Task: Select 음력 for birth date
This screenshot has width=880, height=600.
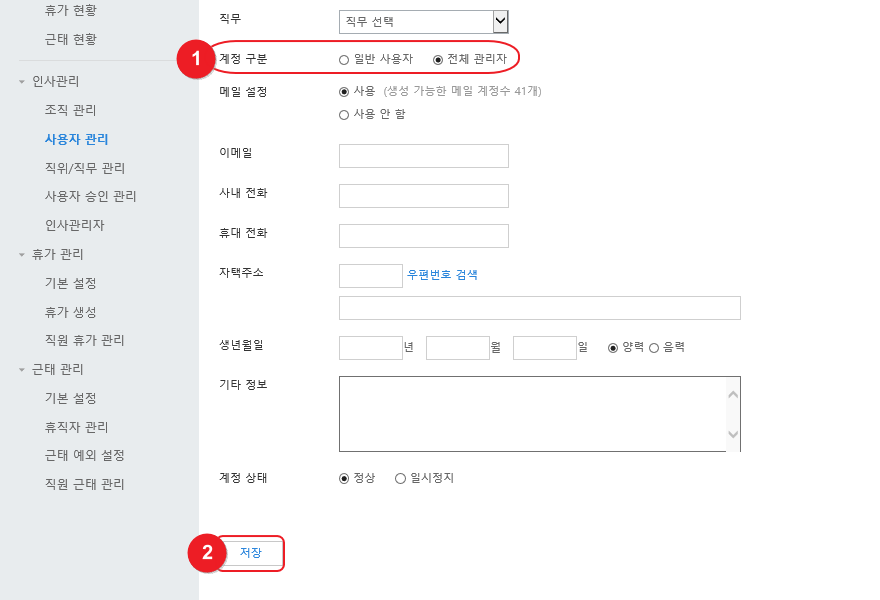Action: click(x=654, y=348)
